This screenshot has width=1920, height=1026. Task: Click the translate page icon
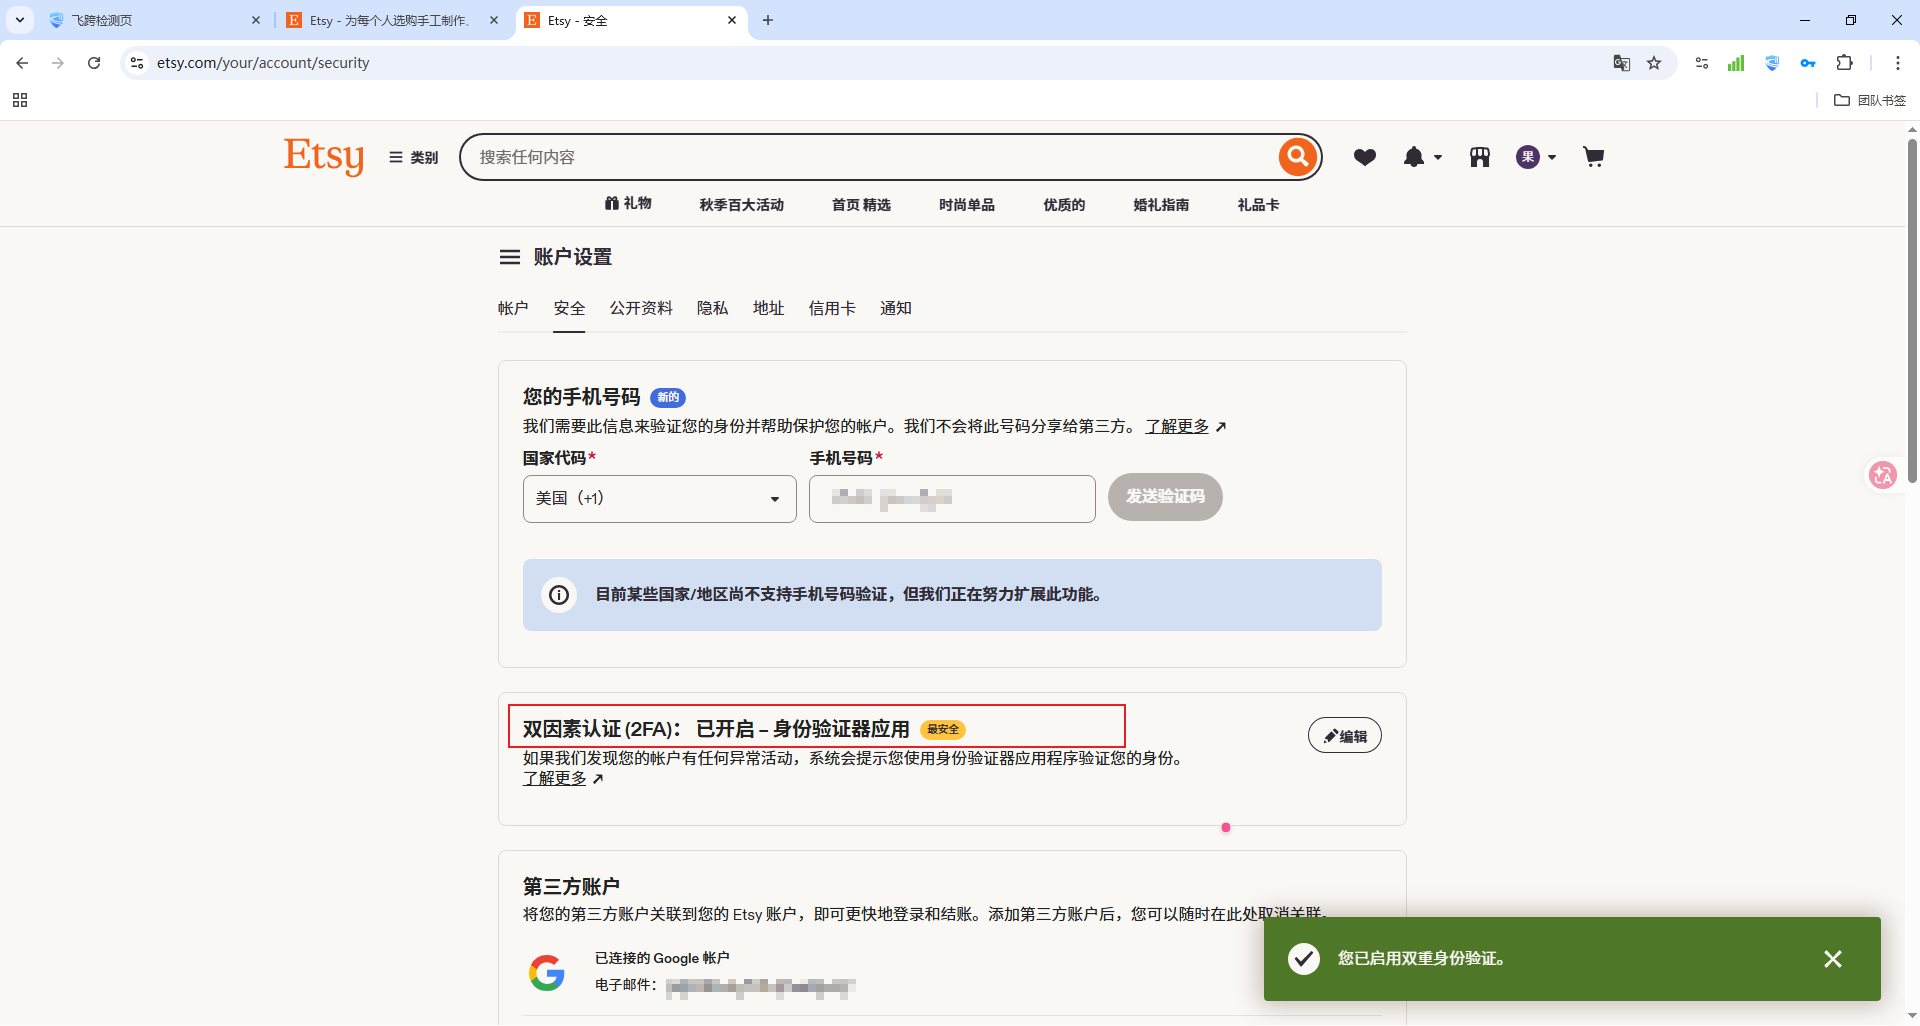(x=1622, y=63)
